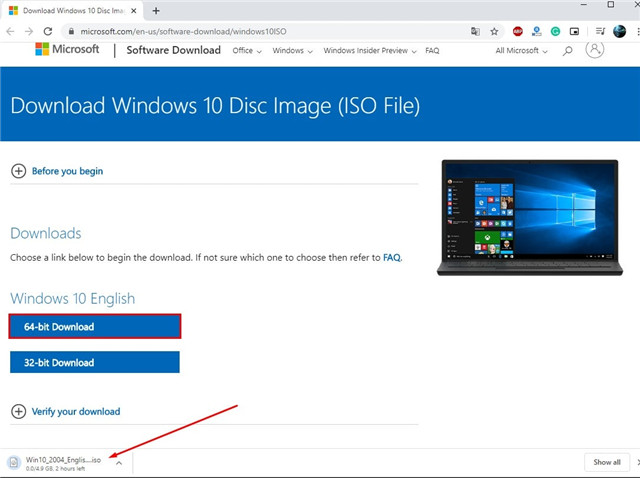
Task: Minimize the browser window
Action: [584, 4]
